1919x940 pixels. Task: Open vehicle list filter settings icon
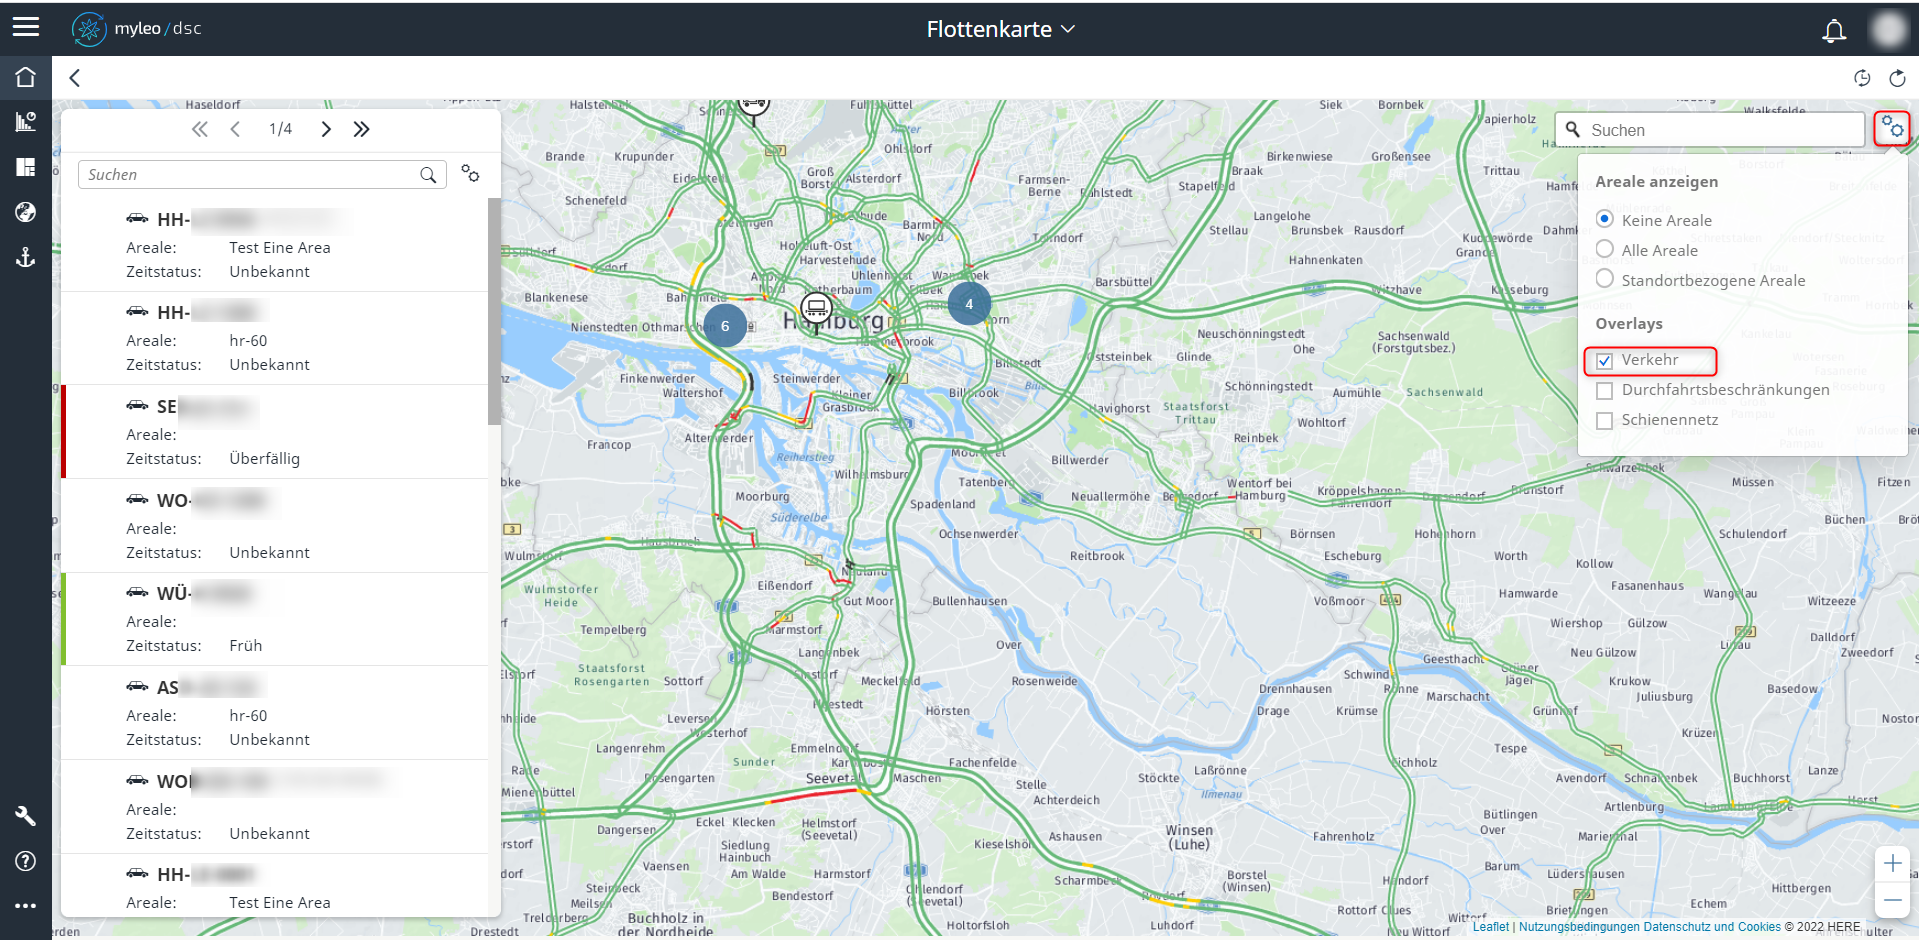(x=470, y=174)
